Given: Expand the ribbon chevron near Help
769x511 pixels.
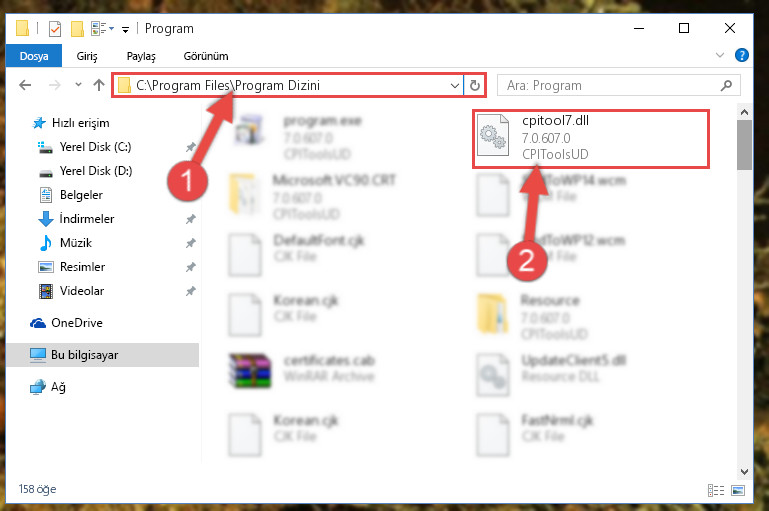Looking at the screenshot, I should pos(719,55).
